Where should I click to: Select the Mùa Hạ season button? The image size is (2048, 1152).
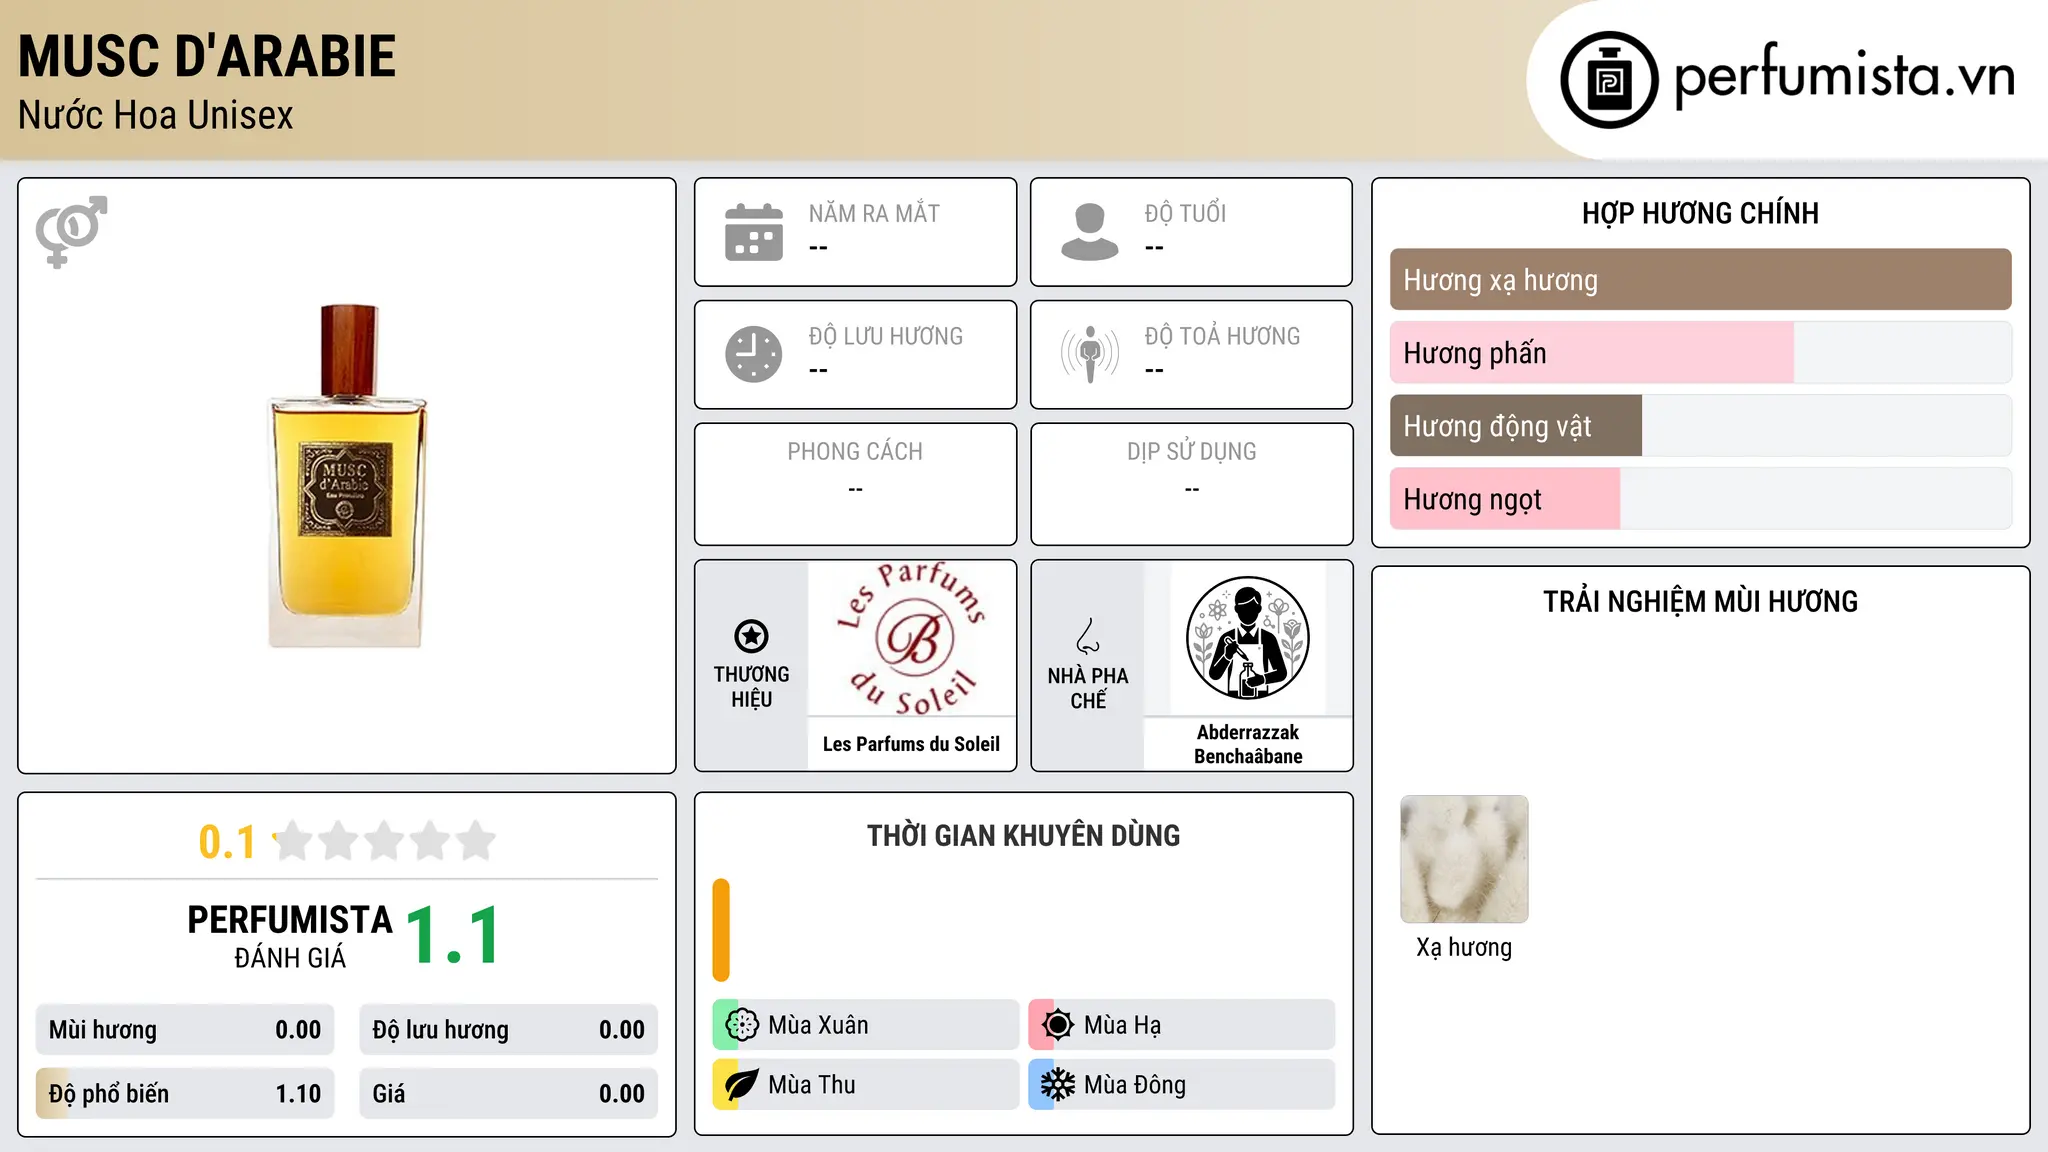(x=1182, y=1025)
